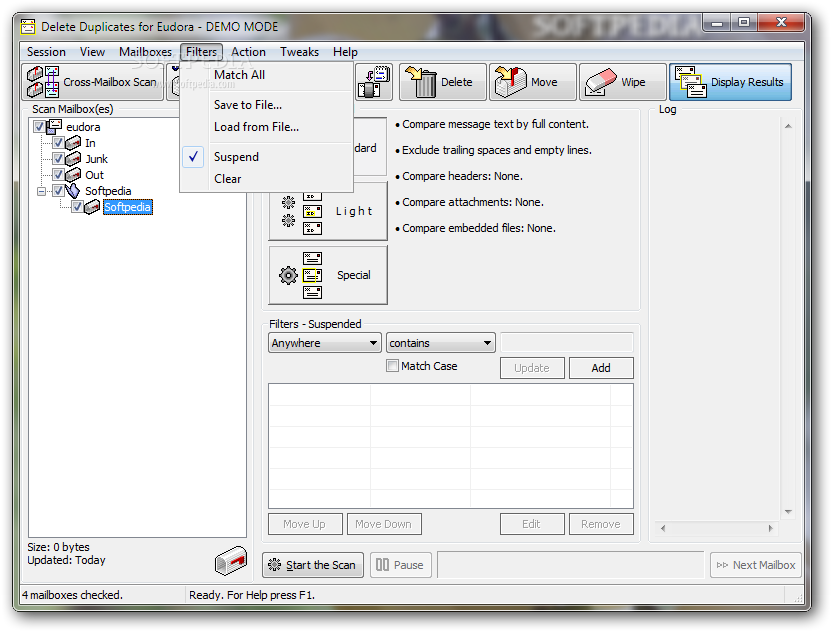Click the Move Down button
This screenshot has height=632, width=832.
(384, 524)
